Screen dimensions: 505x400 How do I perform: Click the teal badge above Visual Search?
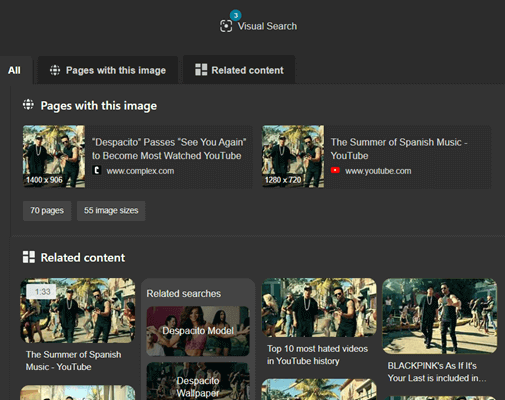[x=236, y=15]
